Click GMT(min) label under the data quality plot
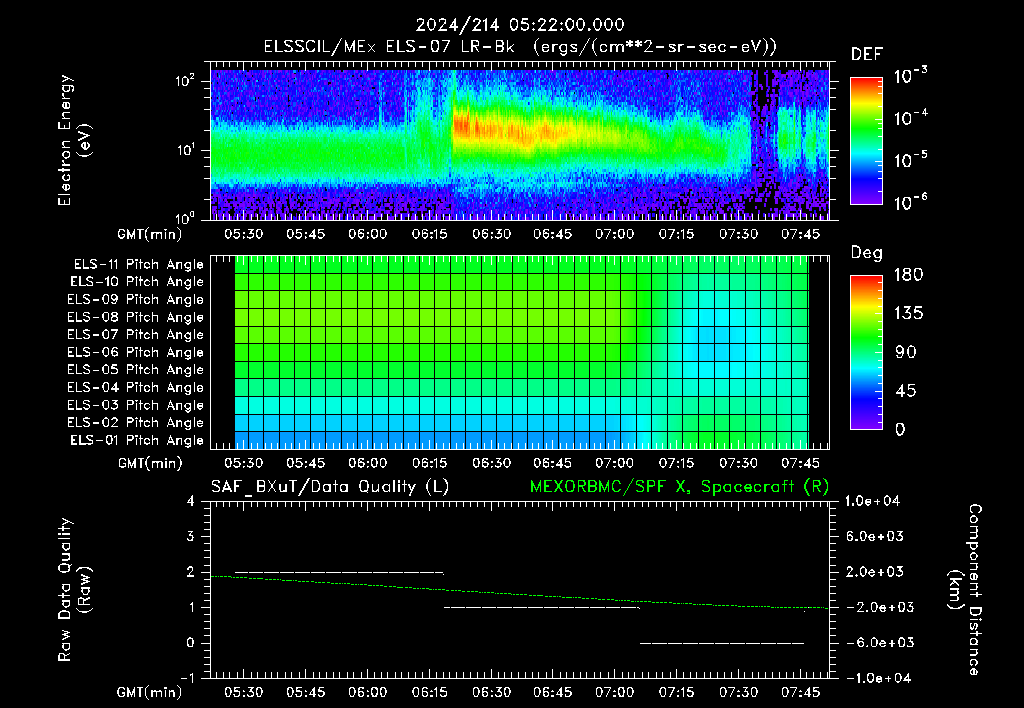Screen dimensions: 1024x708 [x=150, y=692]
